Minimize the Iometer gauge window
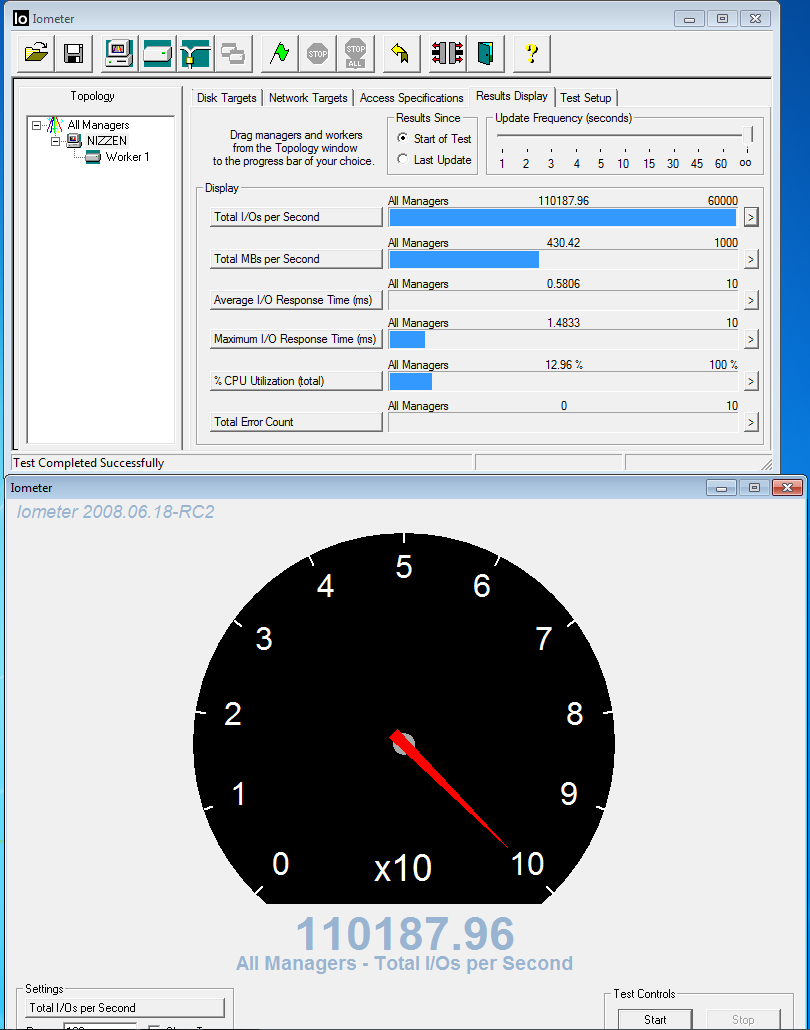This screenshot has height=1030, width=810. [x=721, y=487]
